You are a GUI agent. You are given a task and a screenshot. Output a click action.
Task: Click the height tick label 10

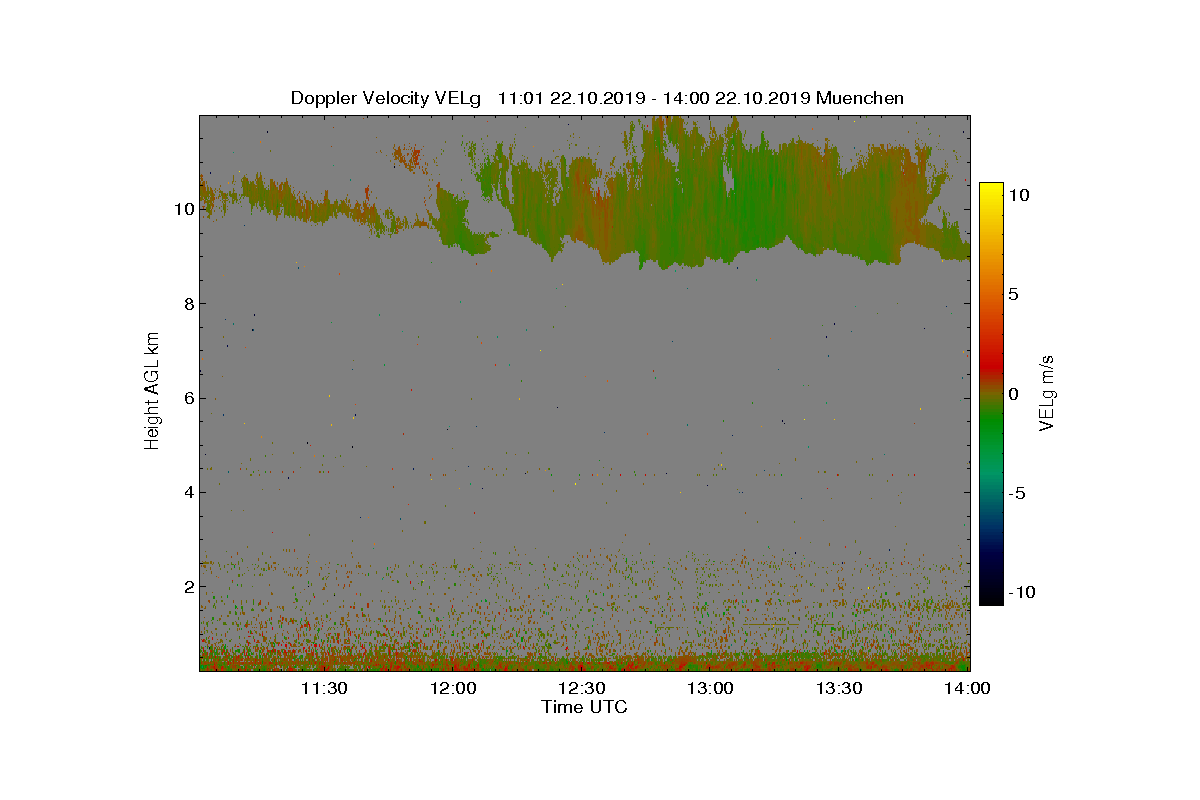183,209
